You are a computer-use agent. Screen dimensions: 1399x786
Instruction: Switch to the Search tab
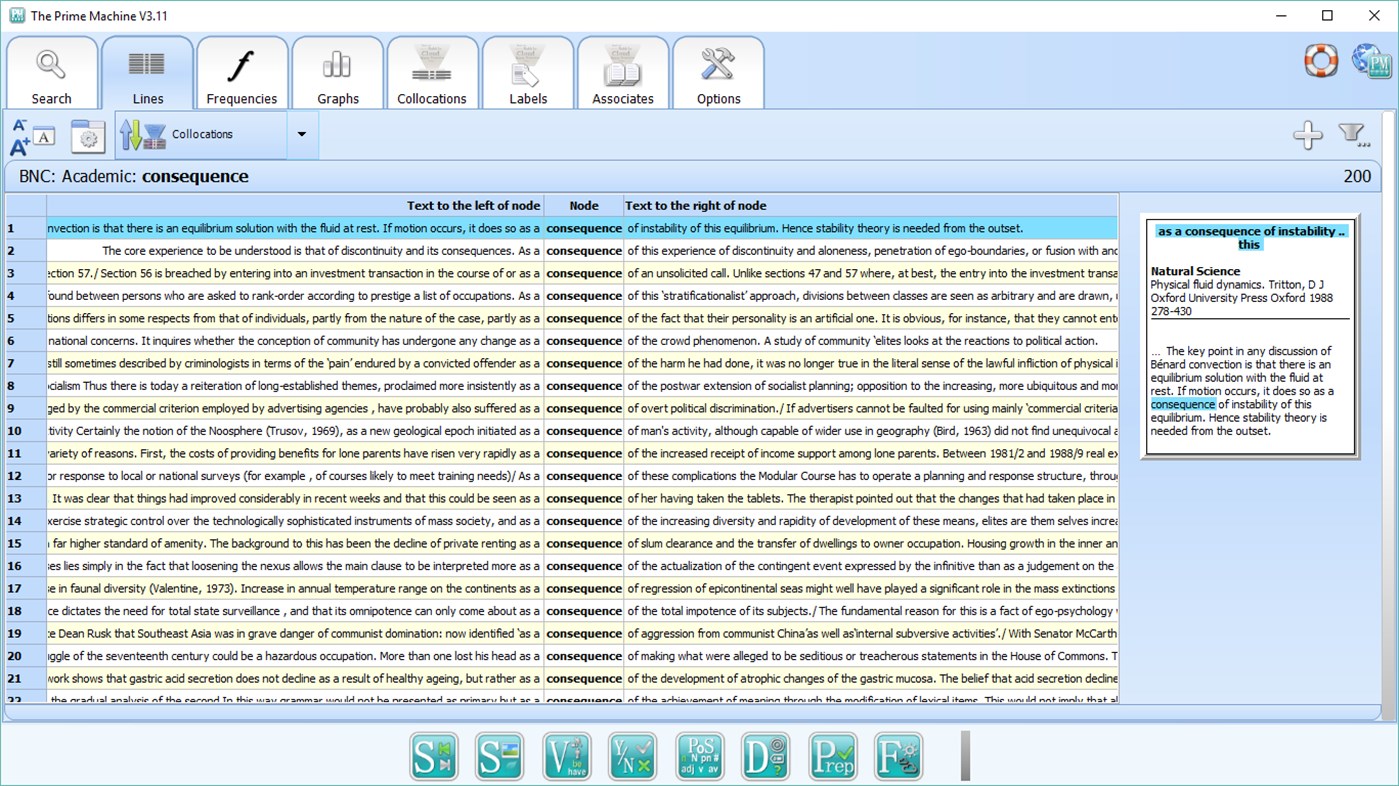pos(51,73)
